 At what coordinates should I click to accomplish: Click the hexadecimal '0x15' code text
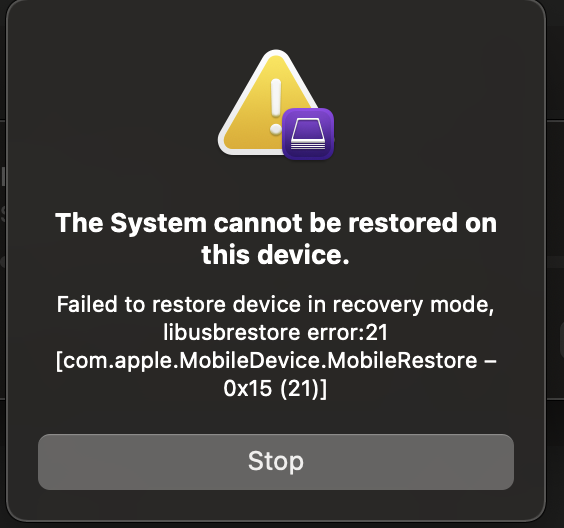point(247,389)
